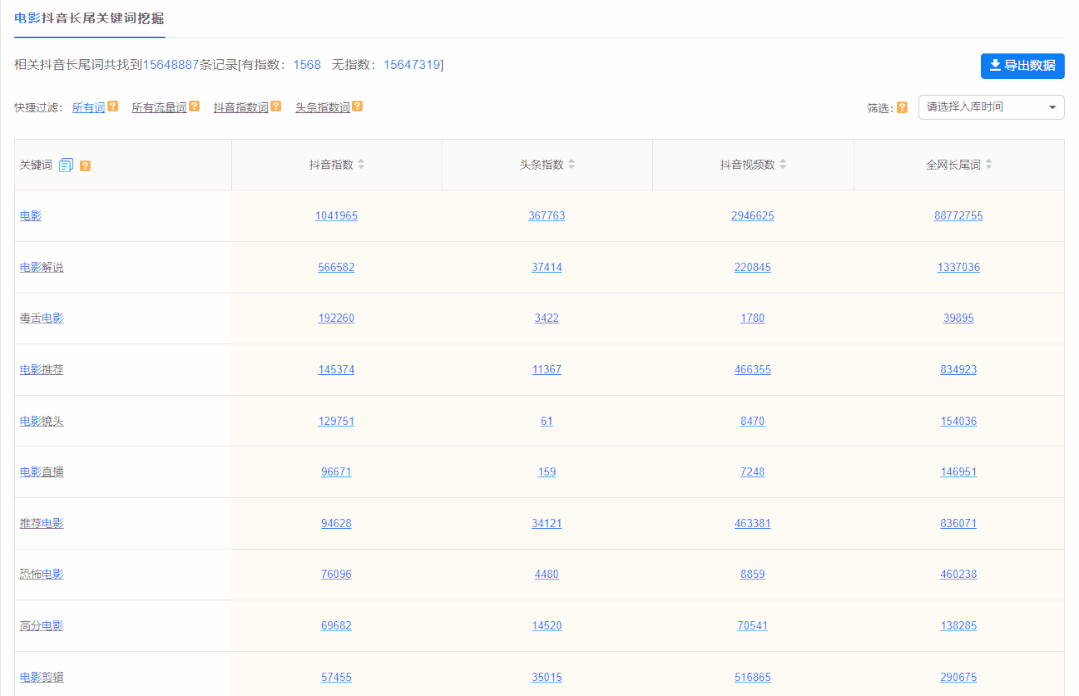
Task: Open the 请选择入库时间 dropdown
Action: 991,107
